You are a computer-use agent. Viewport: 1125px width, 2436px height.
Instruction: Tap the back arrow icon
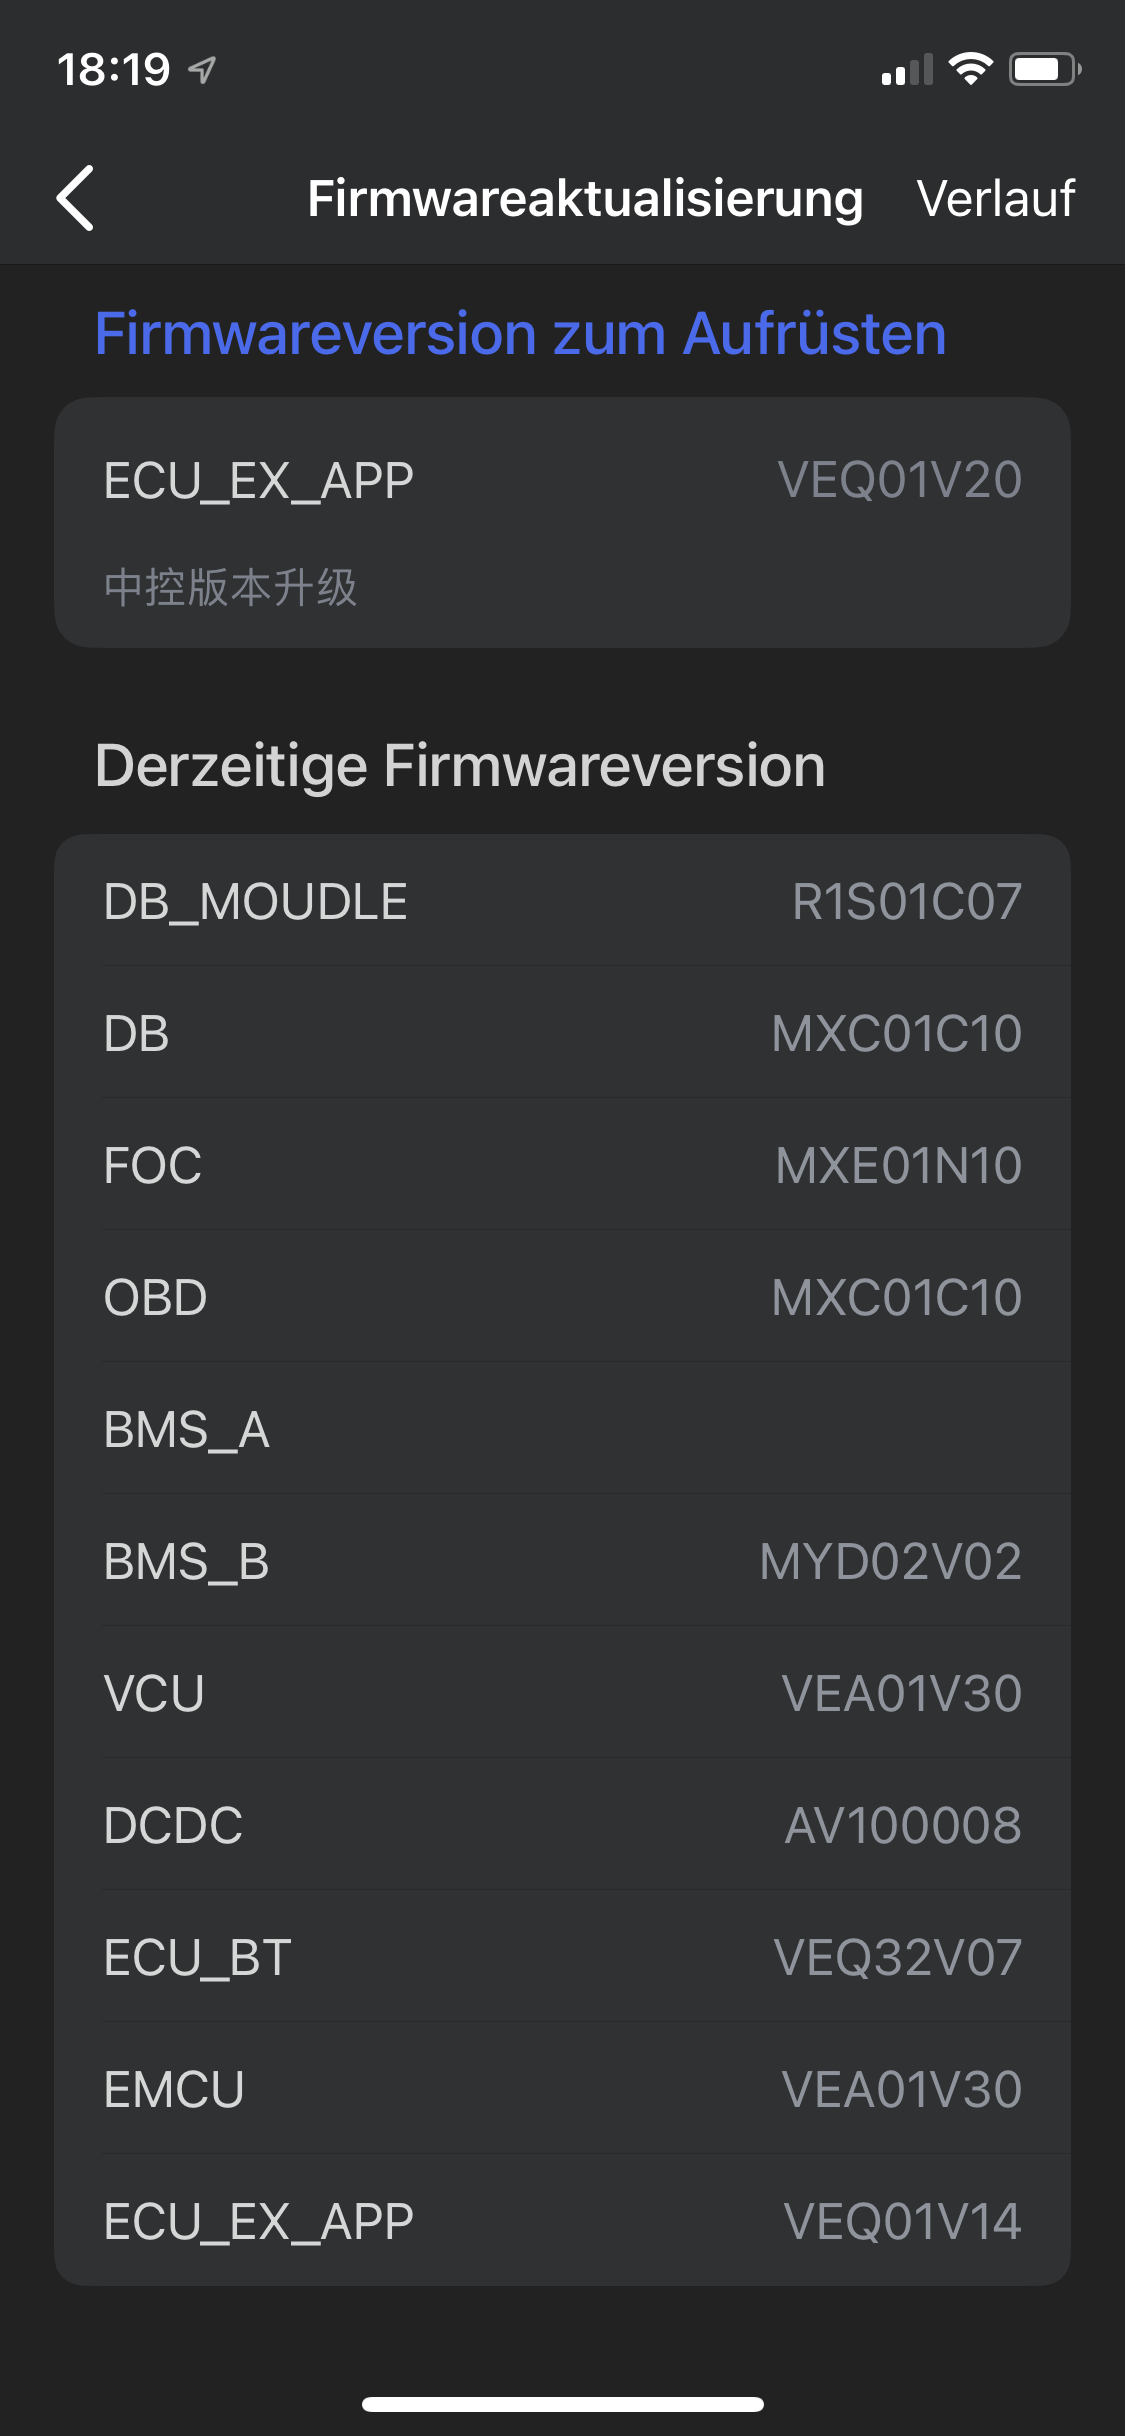click(76, 198)
